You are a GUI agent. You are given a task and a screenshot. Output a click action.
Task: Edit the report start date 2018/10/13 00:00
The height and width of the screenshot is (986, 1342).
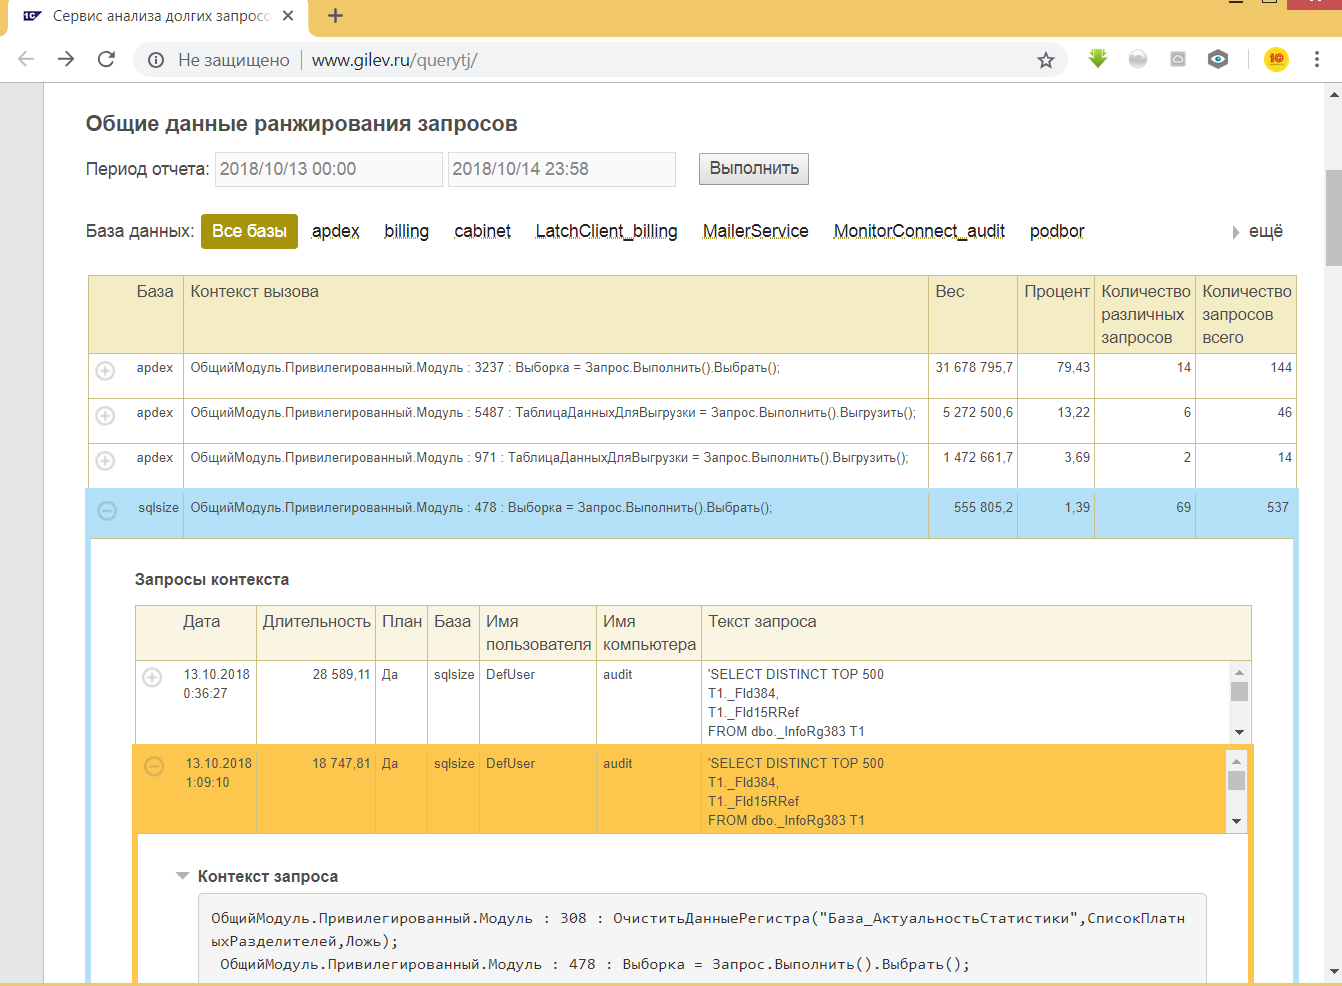[x=329, y=169]
